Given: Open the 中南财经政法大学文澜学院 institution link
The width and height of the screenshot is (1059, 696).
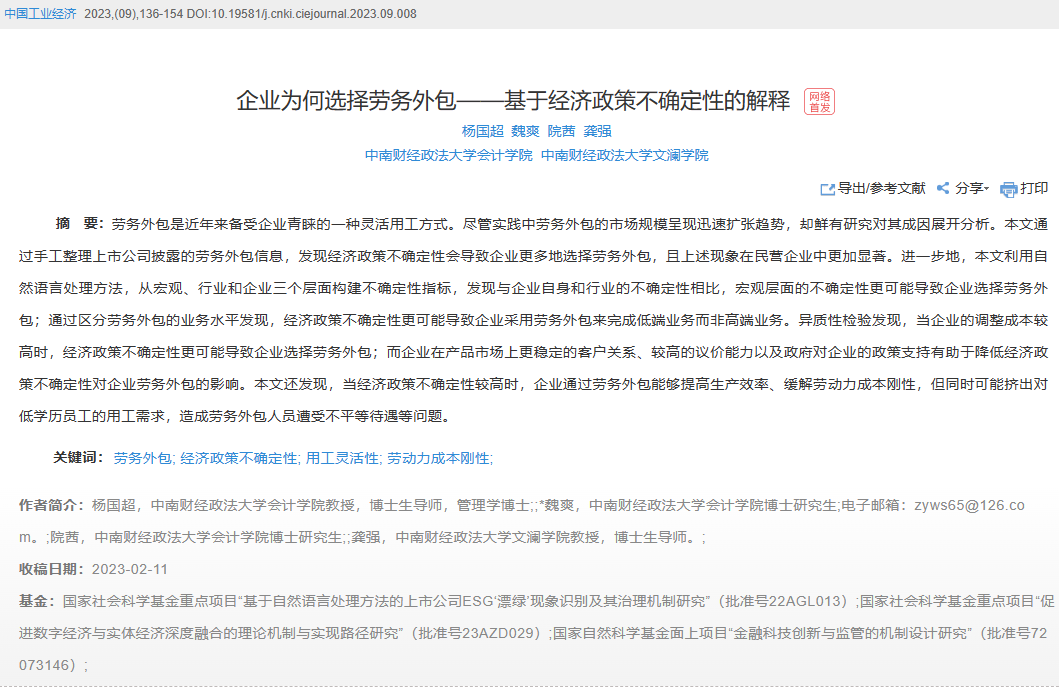Looking at the screenshot, I should pyautogui.click(x=624, y=155).
